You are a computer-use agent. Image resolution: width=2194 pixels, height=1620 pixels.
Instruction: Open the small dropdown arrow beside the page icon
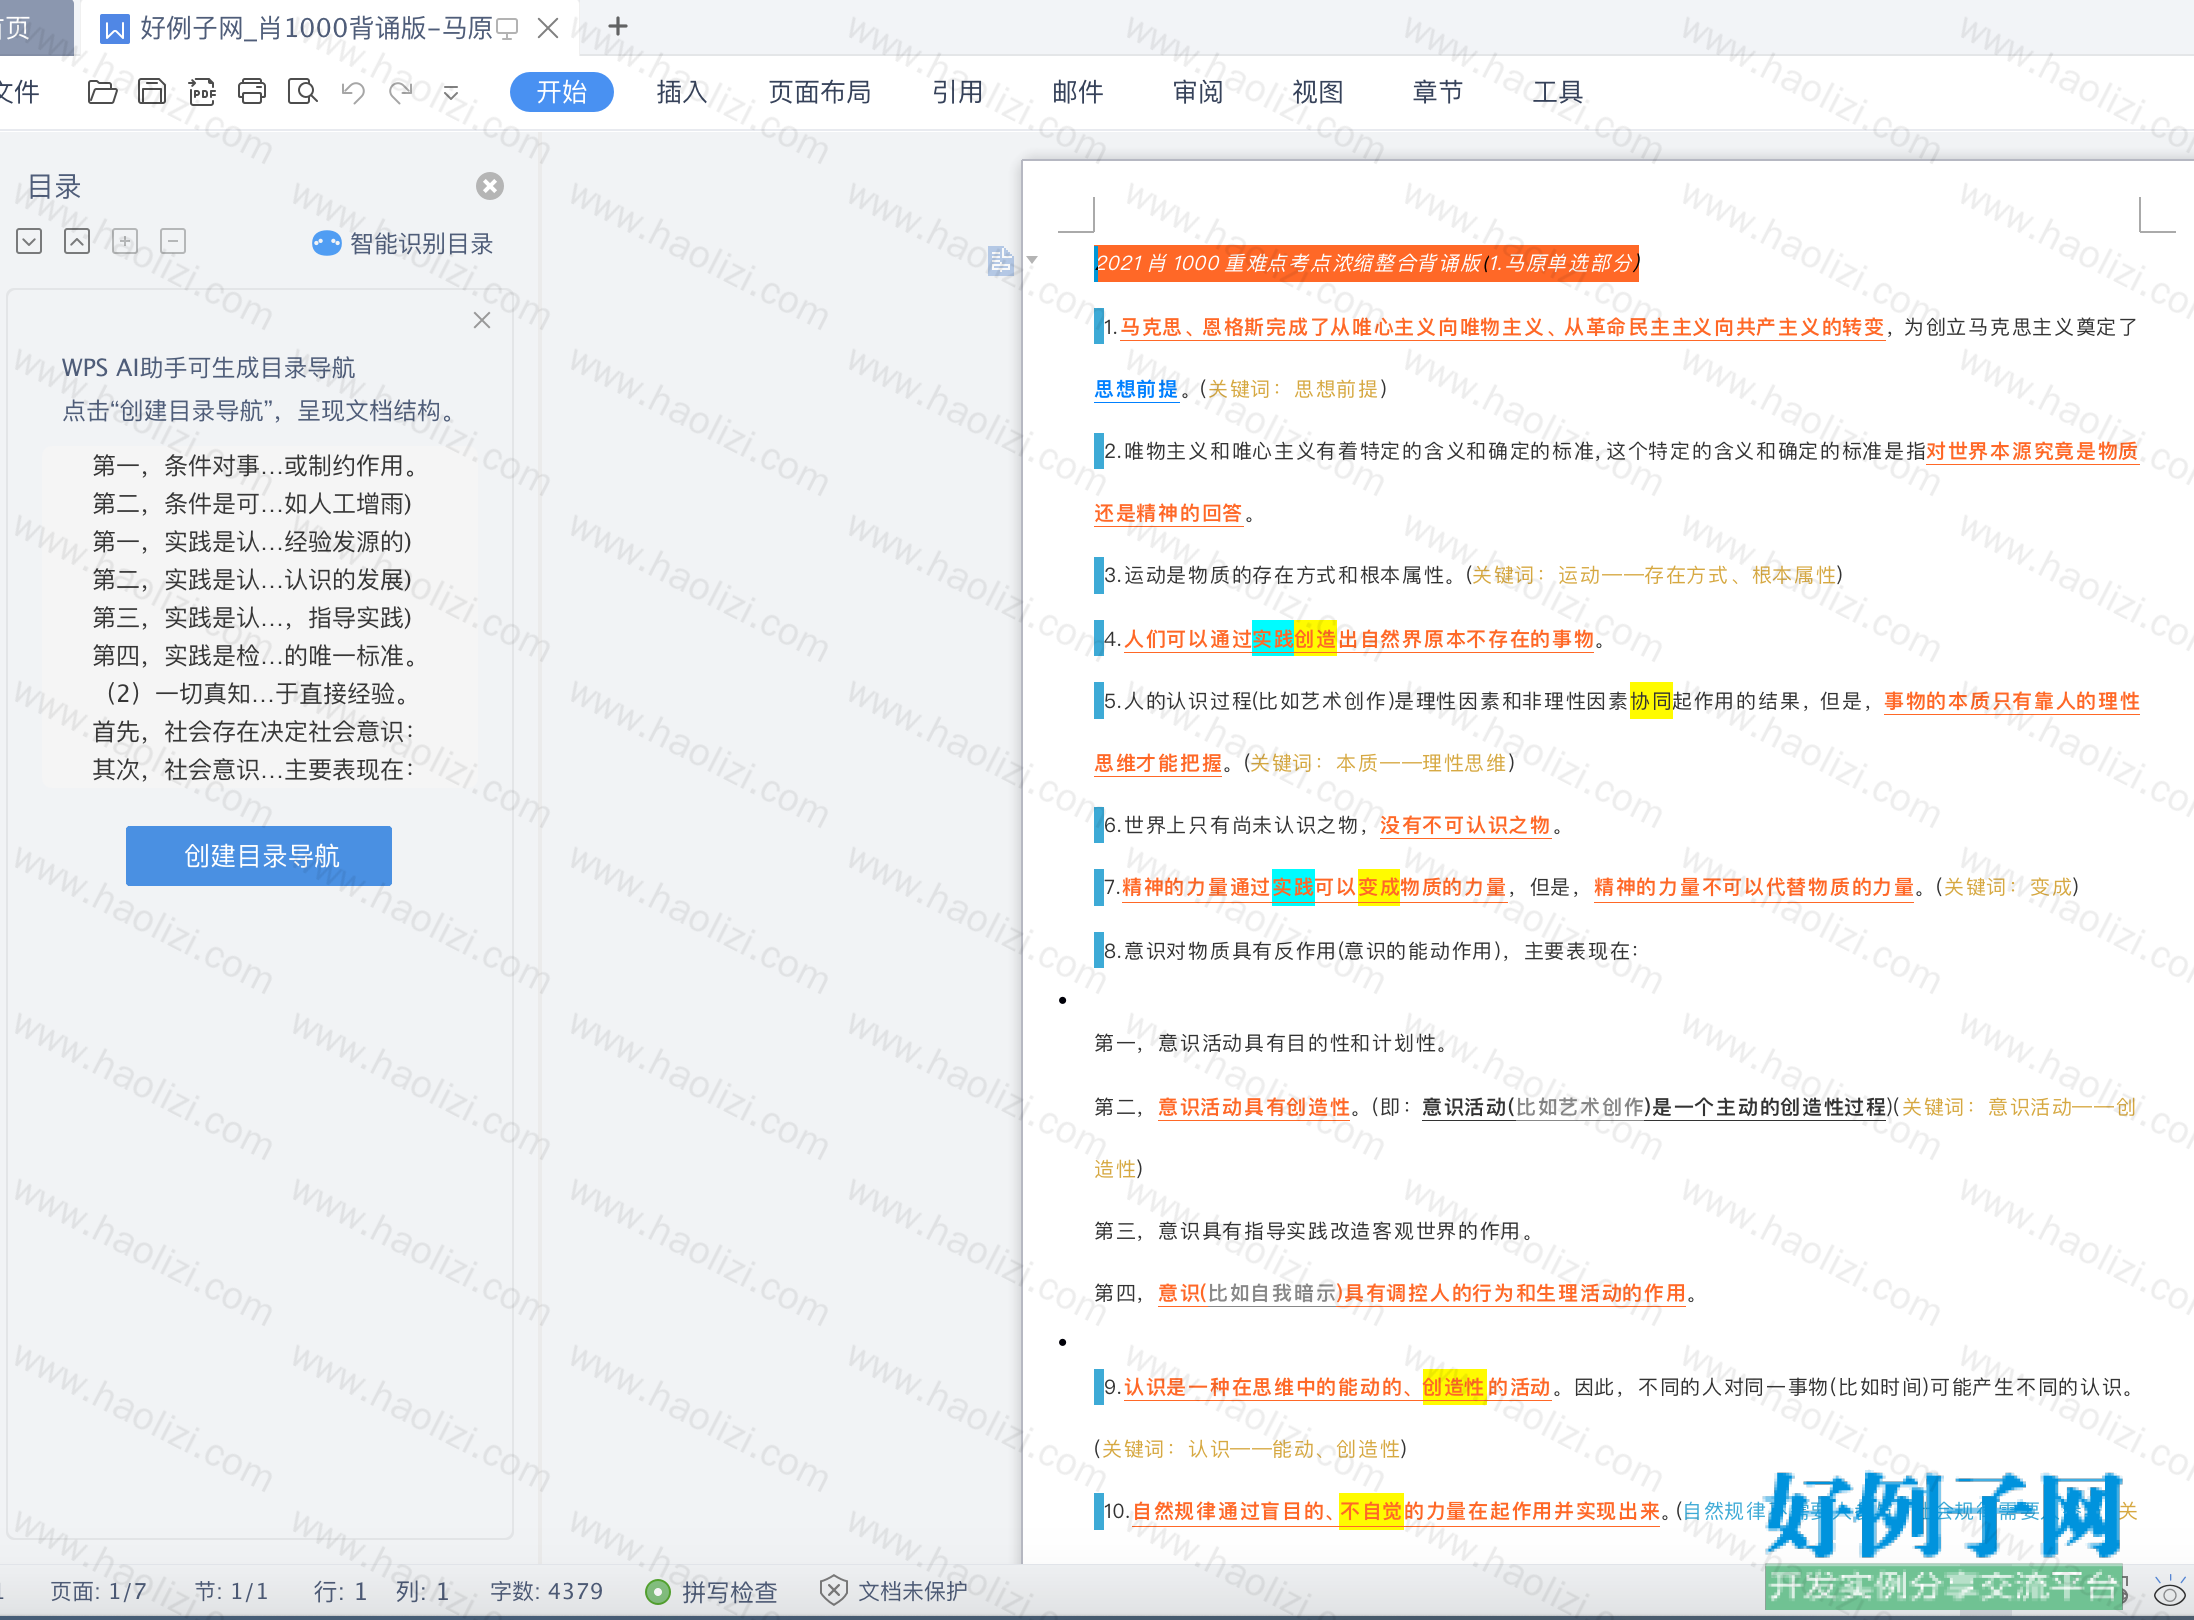pos(1032,260)
